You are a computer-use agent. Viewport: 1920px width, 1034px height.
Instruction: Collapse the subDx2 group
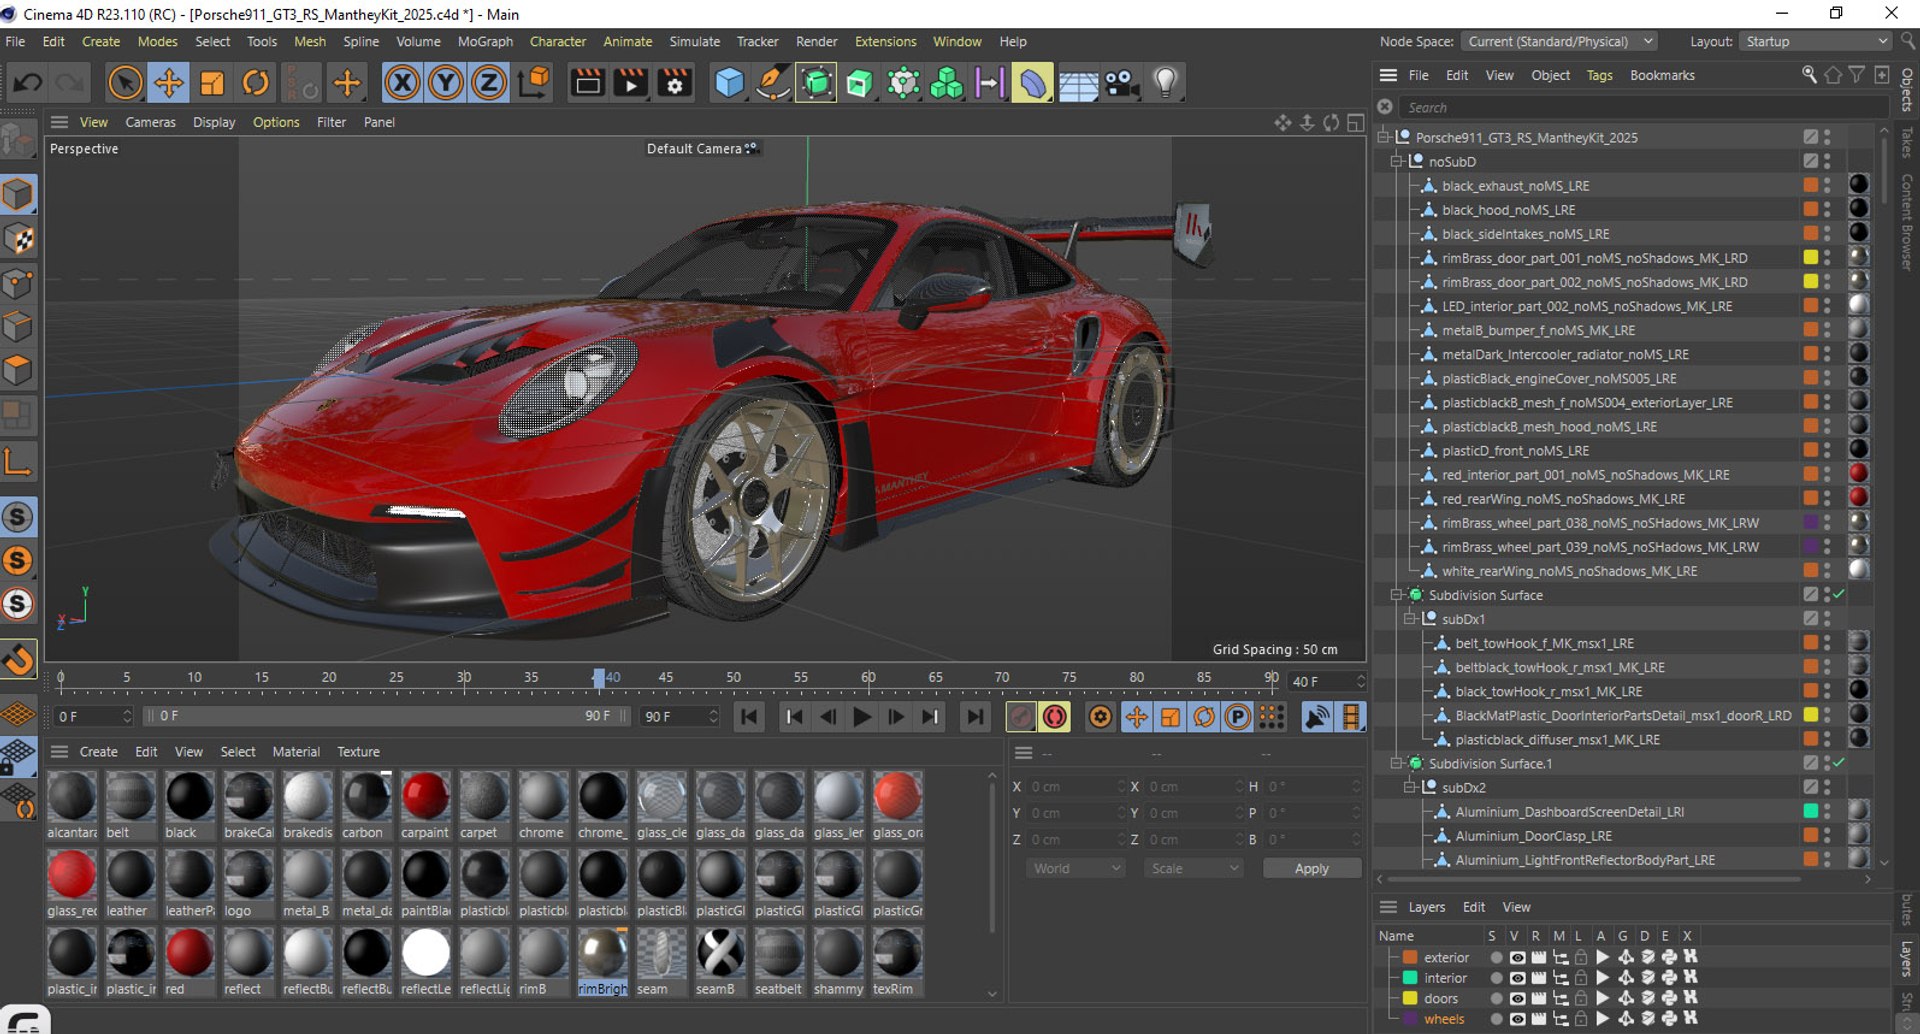point(1410,787)
